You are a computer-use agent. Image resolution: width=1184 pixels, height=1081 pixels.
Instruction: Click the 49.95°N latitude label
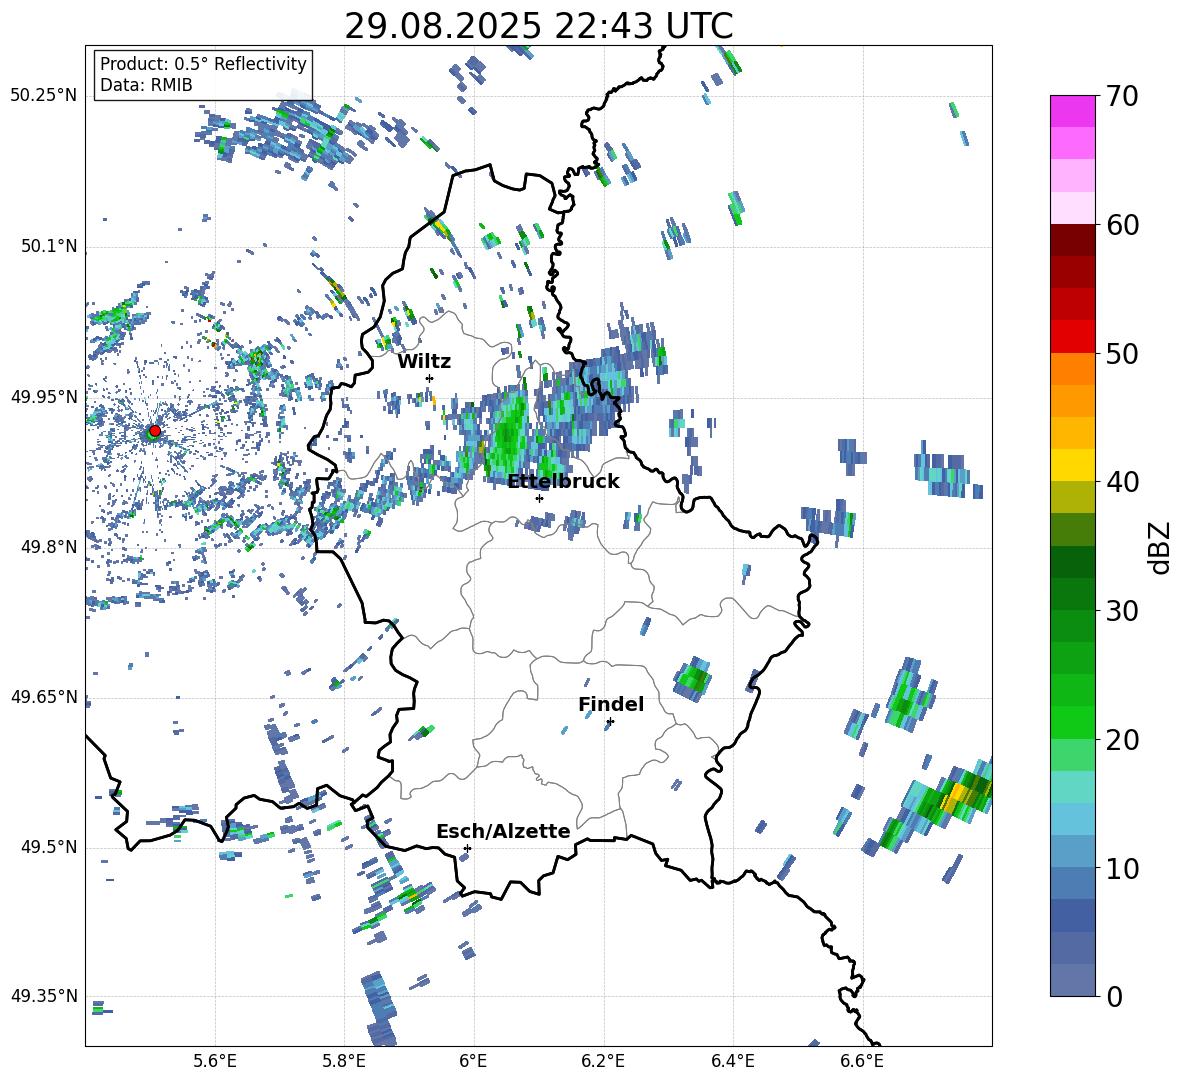44,396
